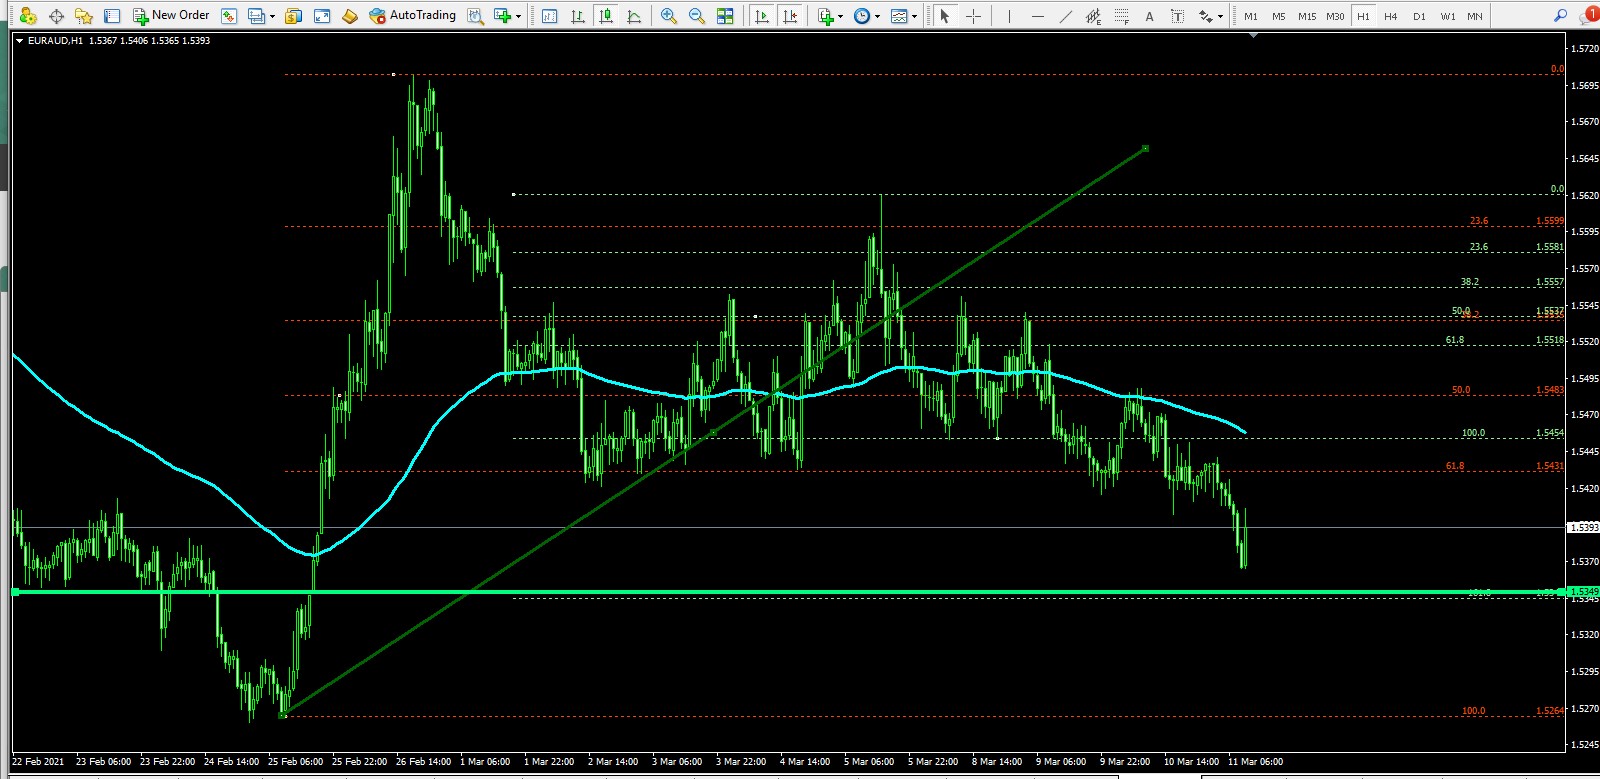This screenshot has height=779, width=1600.
Task: Click the new chart plus icon
Action: tap(502, 16)
